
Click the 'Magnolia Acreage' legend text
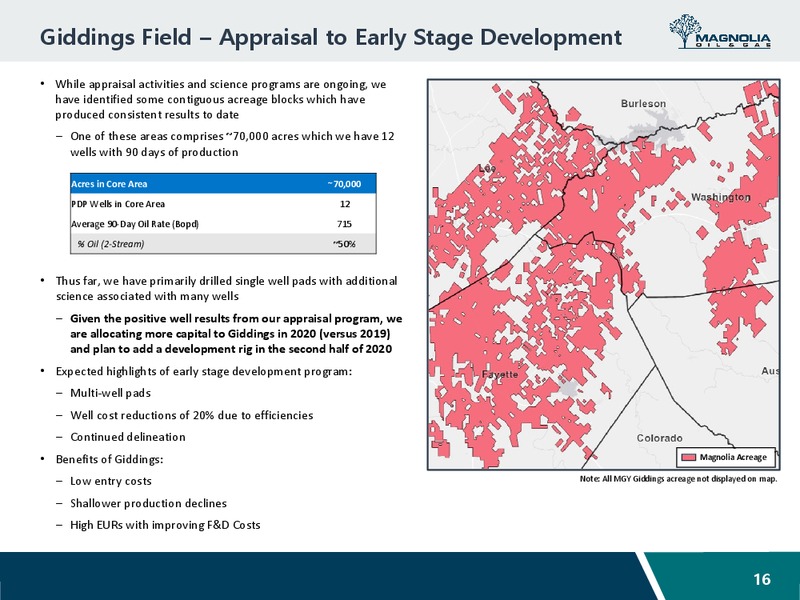733,457
